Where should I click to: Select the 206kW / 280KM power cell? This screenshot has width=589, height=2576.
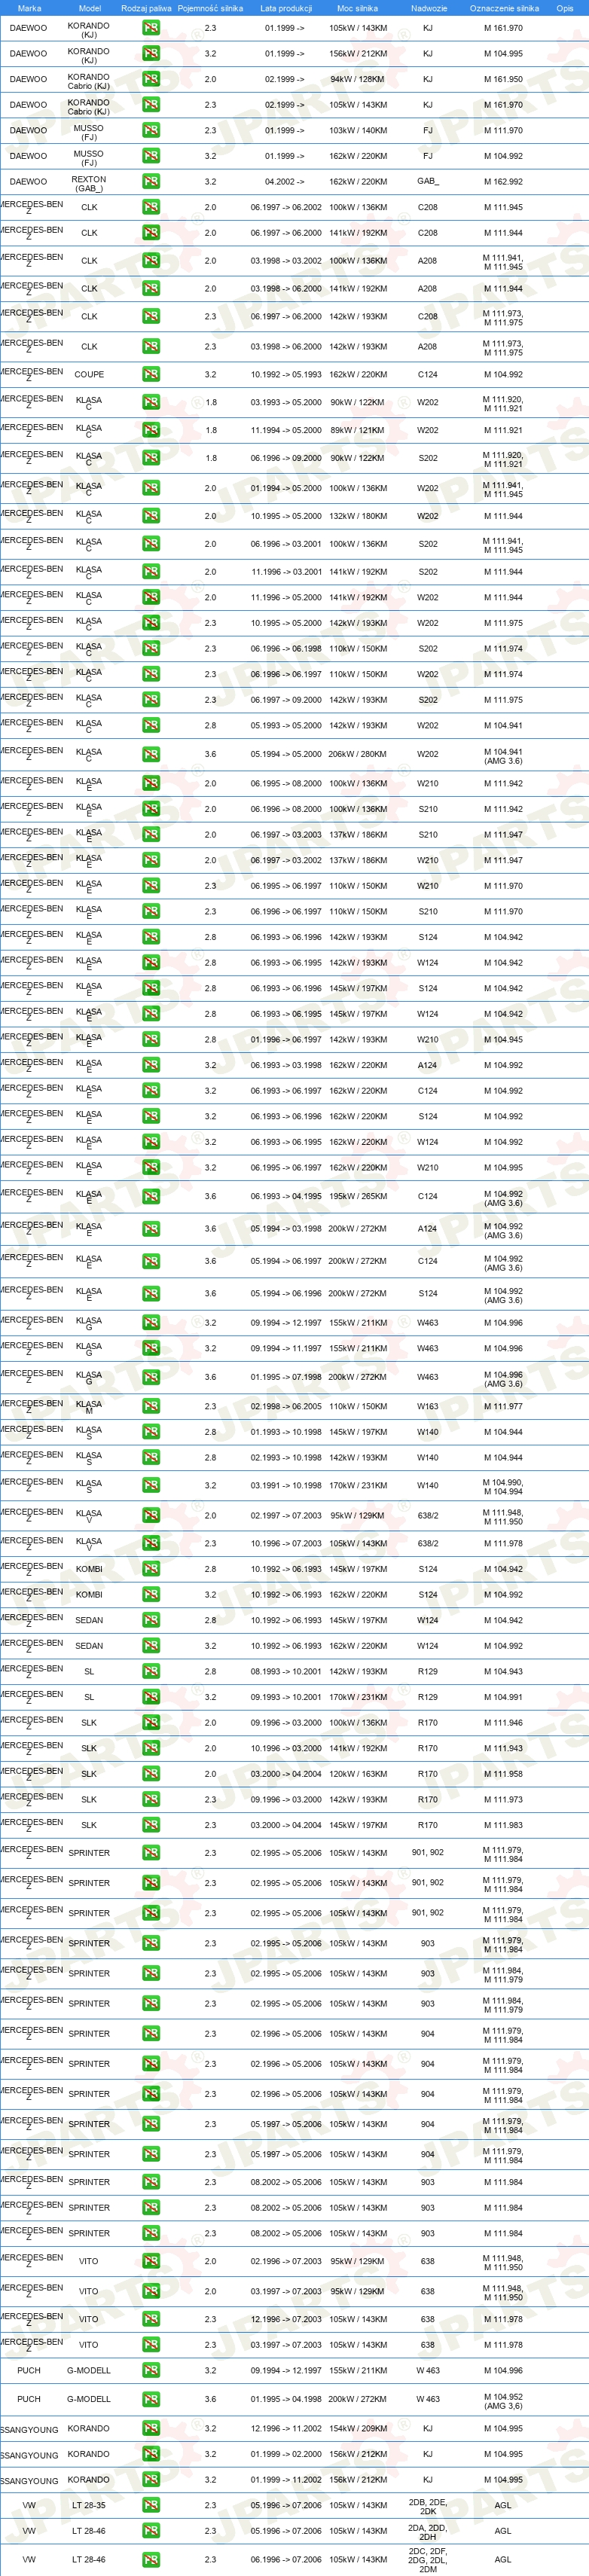click(x=358, y=755)
